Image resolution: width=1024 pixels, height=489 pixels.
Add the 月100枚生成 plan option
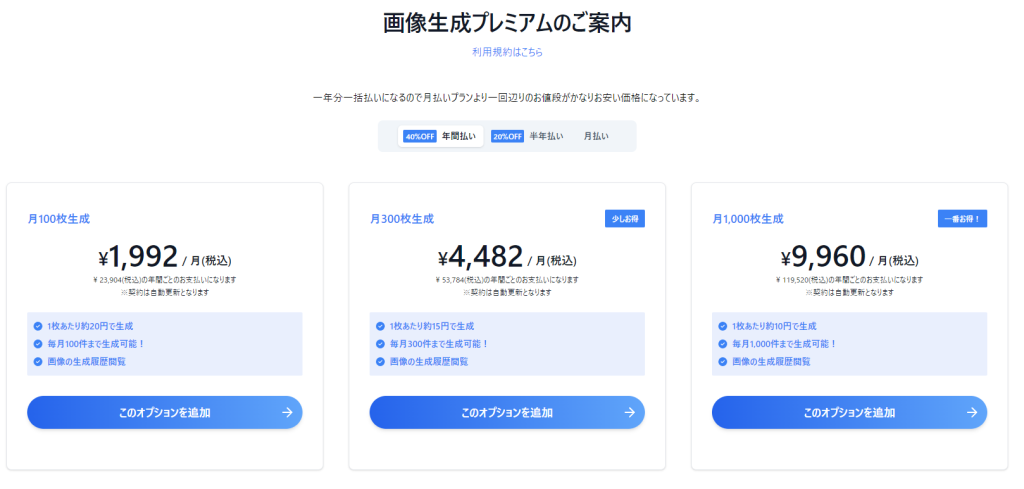point(164,412)
